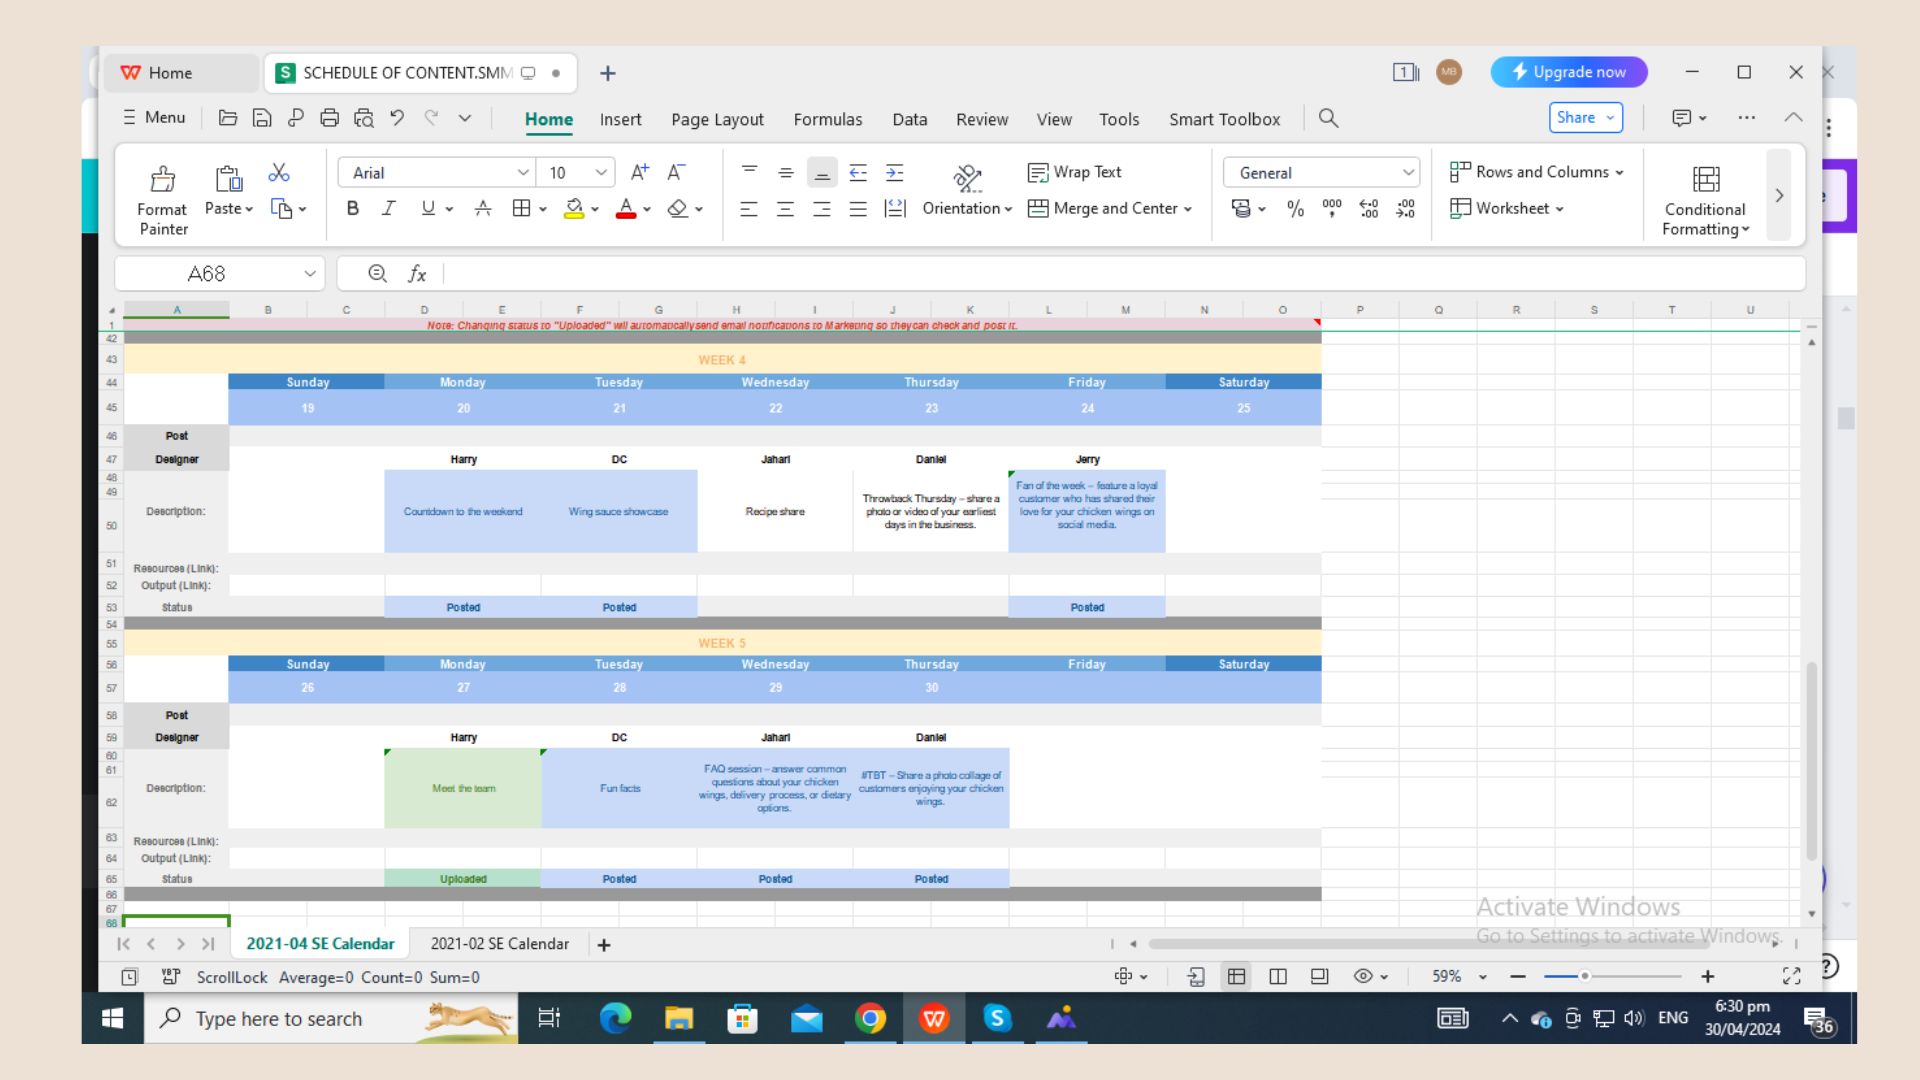Open the Arial font name dropdown
Screen dimensions: 1920x1080
click(522, 173)
